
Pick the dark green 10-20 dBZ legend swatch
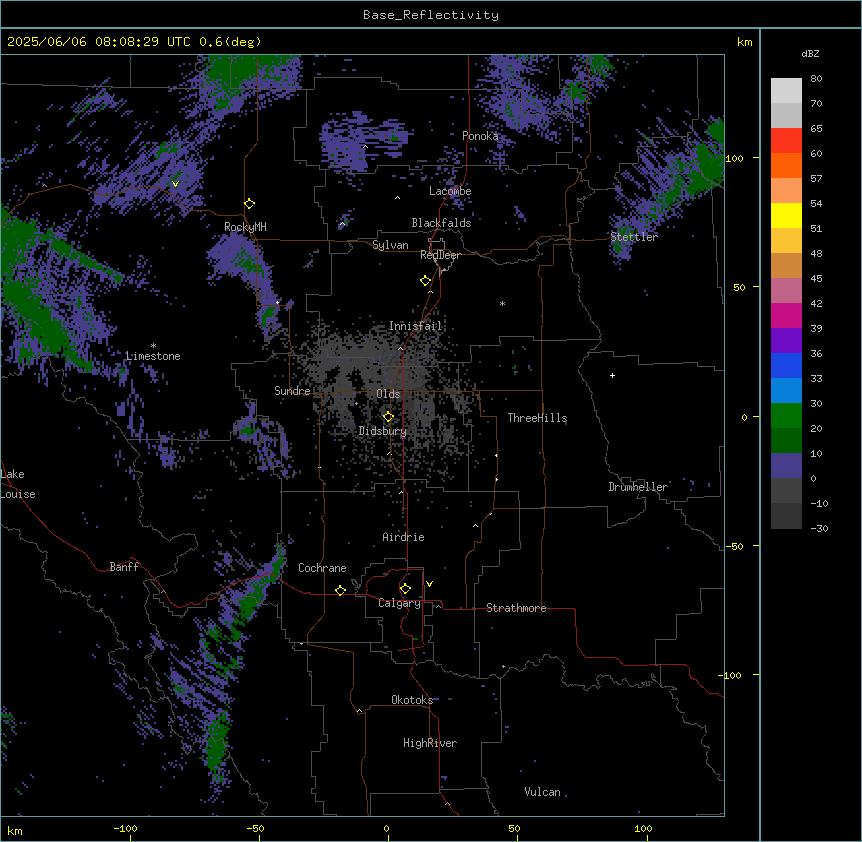coord(786,441)
